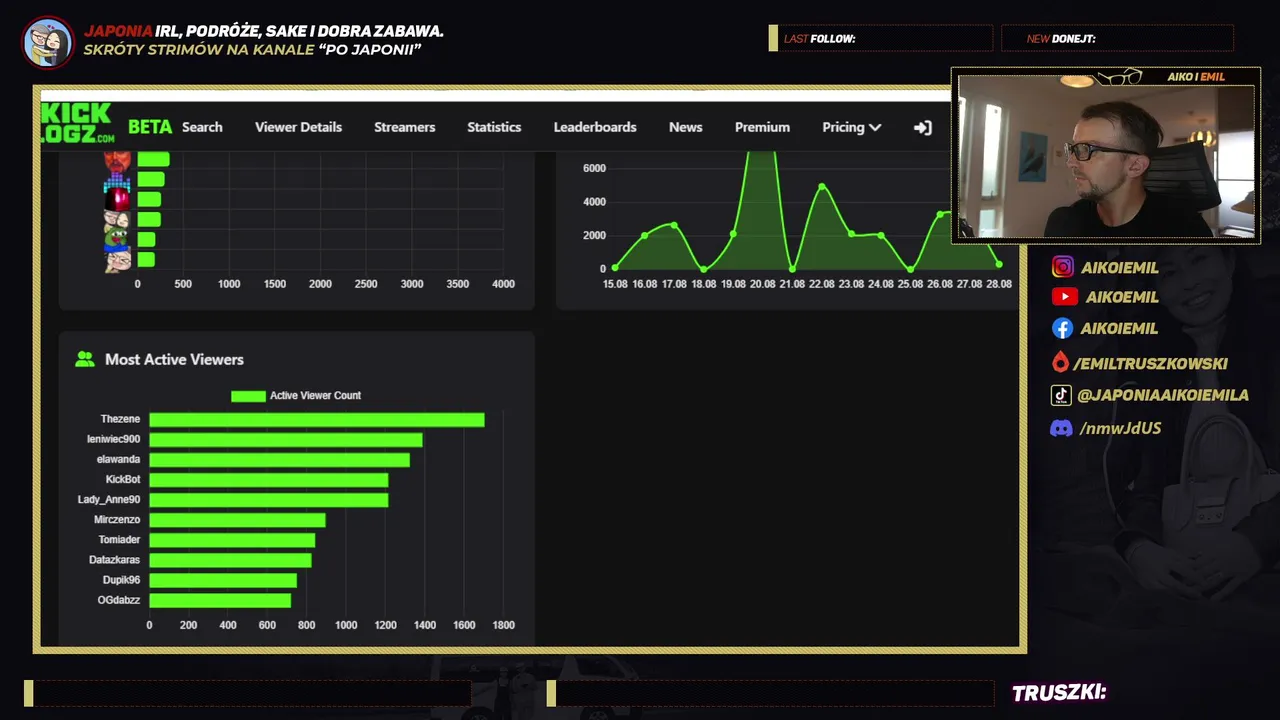This screenshot has width=1280, height=720.
Task: Open the Search page
Action: pos(202,127)
